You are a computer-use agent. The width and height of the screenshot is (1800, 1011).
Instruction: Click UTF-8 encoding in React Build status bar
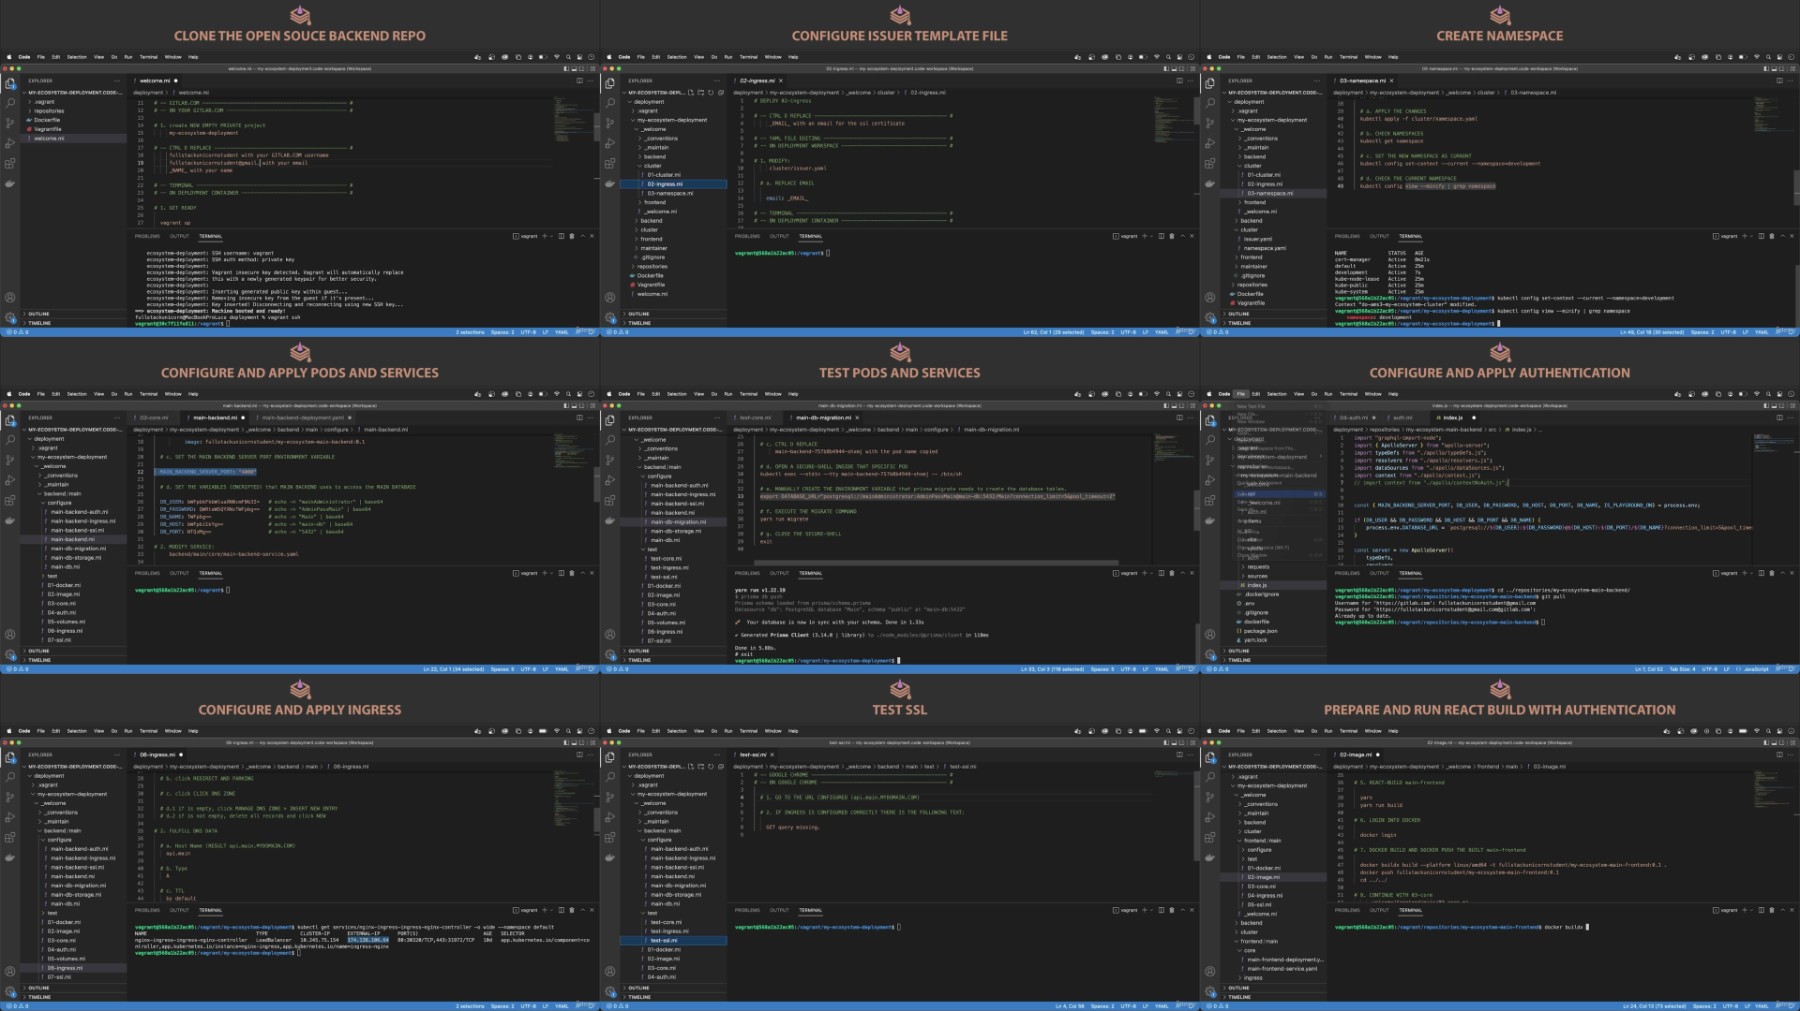point(1728,1006)
